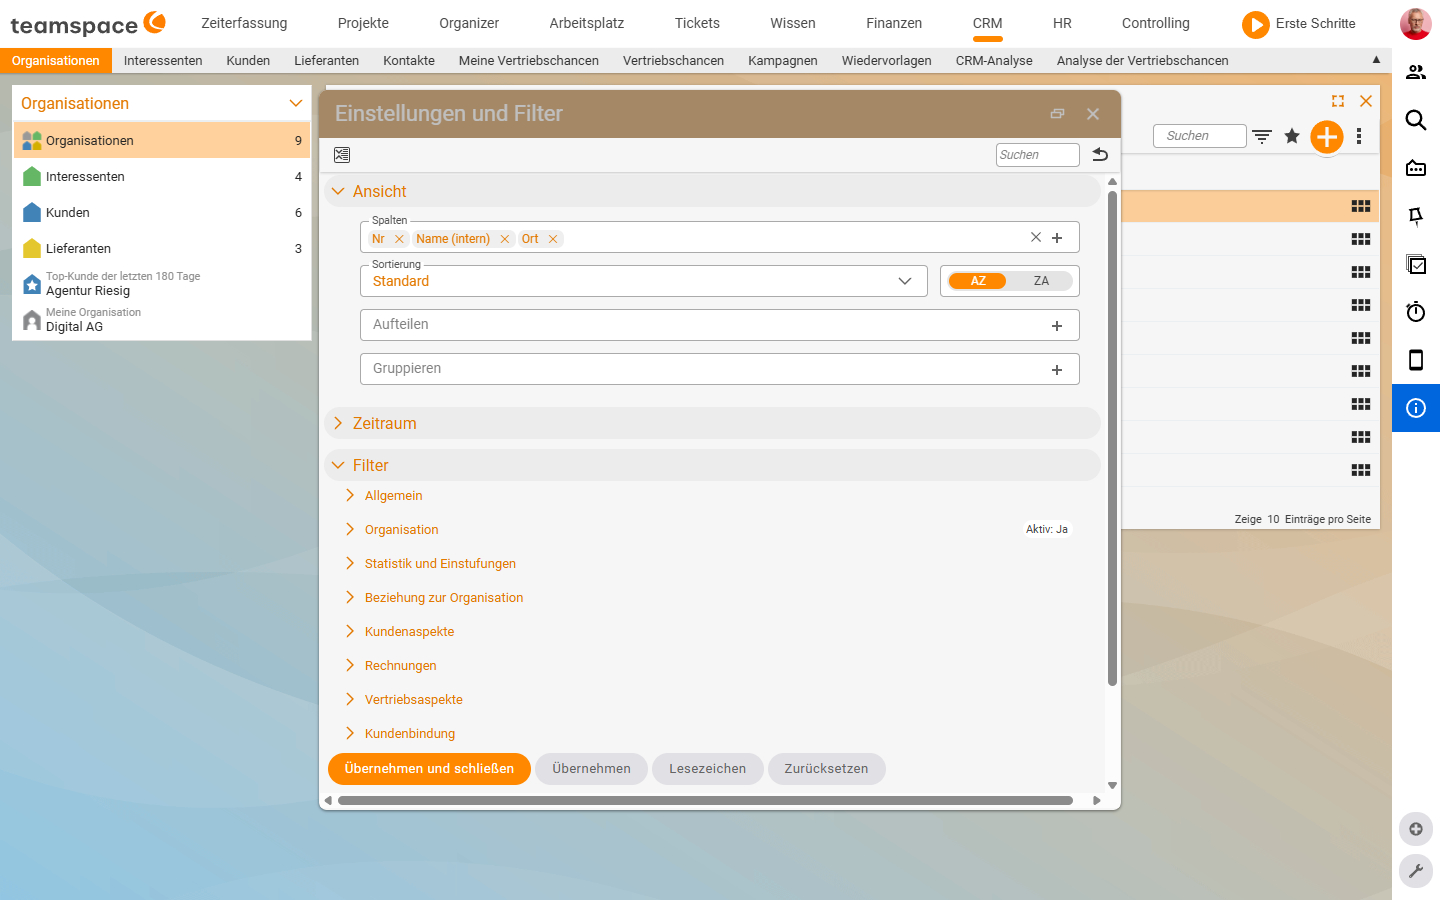The width and height of the screenshot is (1440, 900).
Task: Click the Übernehmen button
Action: pos(591,769)
